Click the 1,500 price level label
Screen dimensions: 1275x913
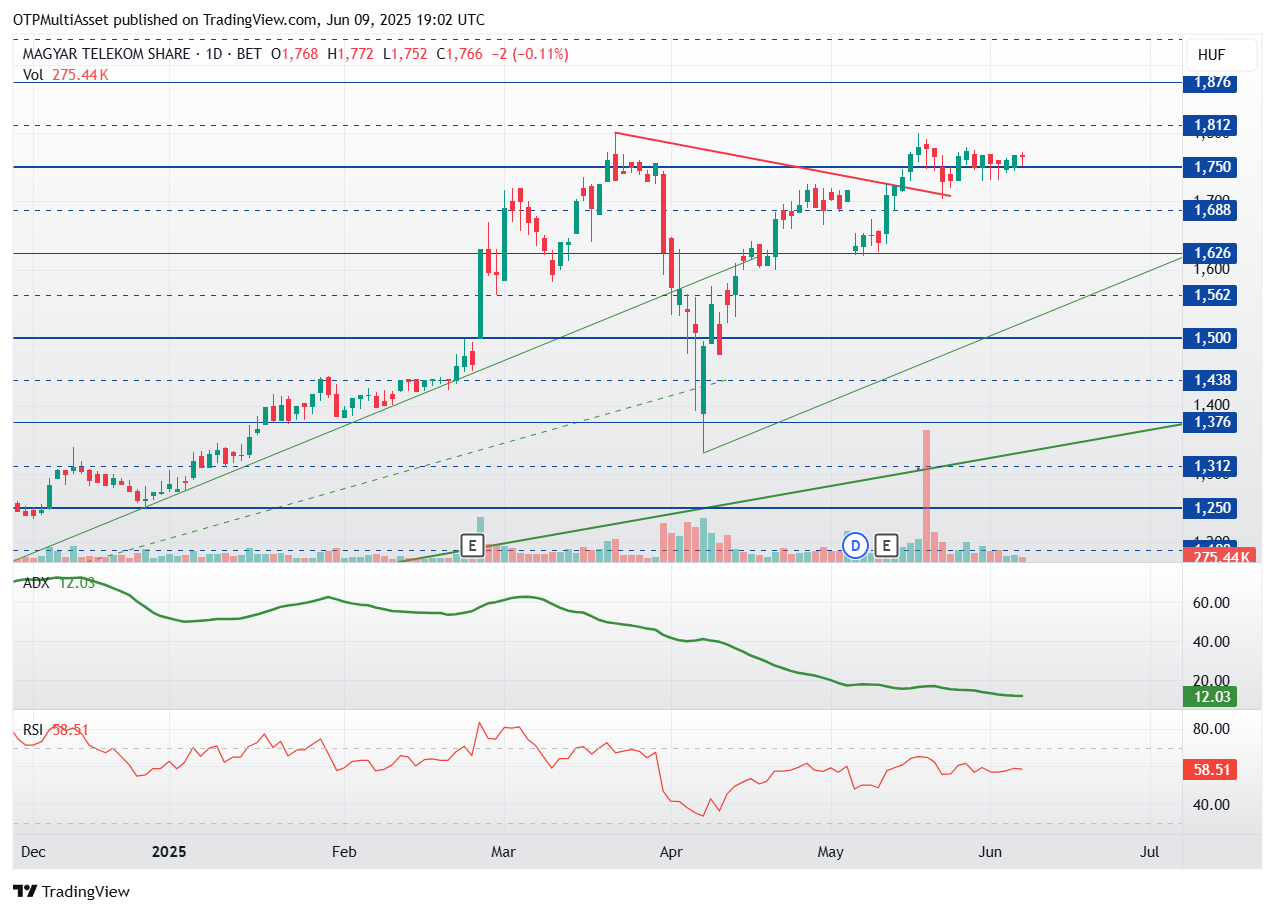(1210, 338)
